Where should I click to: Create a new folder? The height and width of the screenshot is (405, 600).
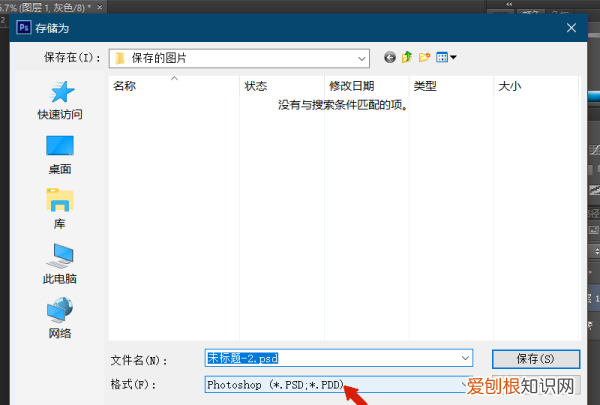[x=424, y=58]
